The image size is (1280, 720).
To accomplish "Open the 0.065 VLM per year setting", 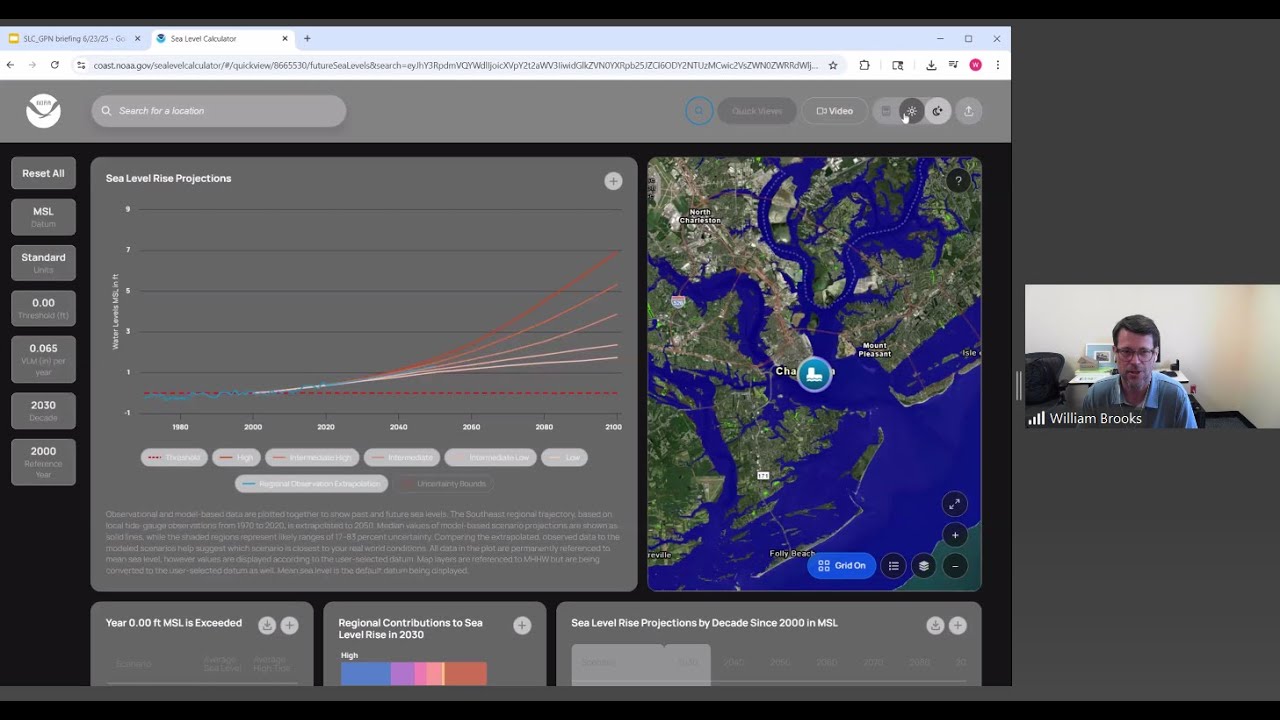I will [x=43, y=360].
